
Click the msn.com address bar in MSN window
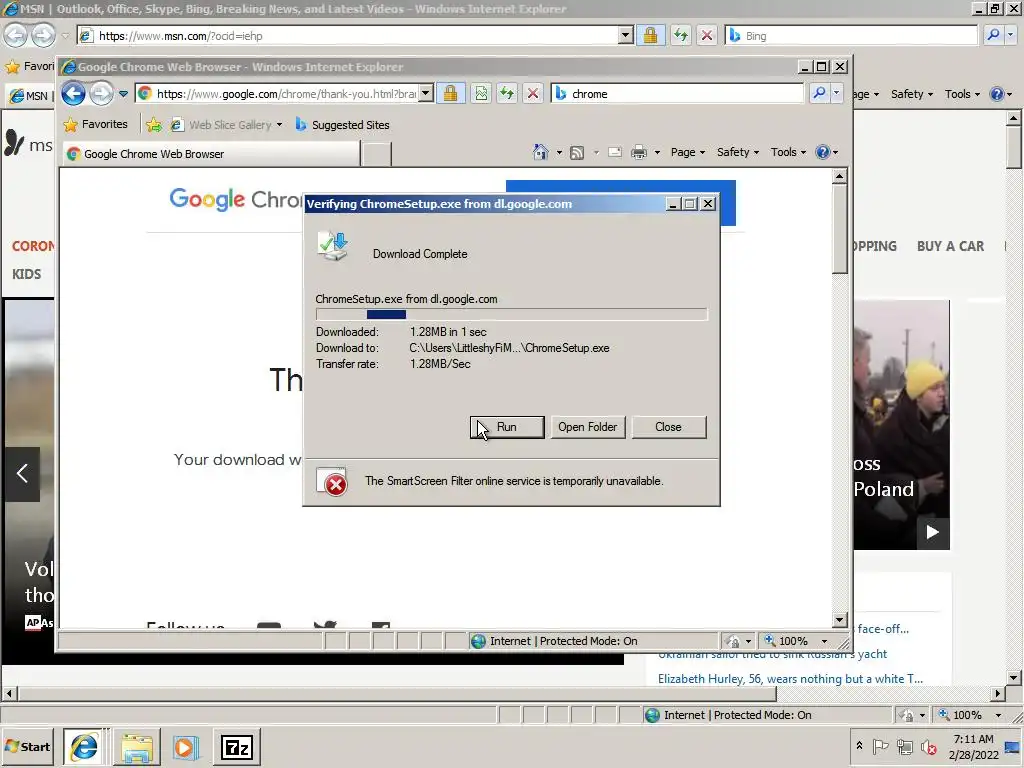click(x=347, y=36)
